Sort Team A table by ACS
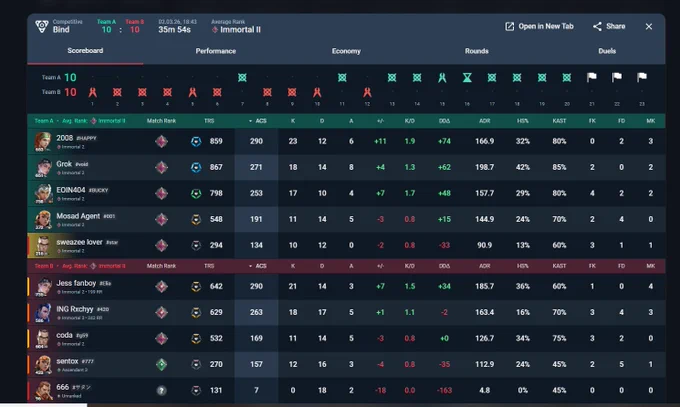The width and height of the screenshot is (680, 407). point(258,121)
